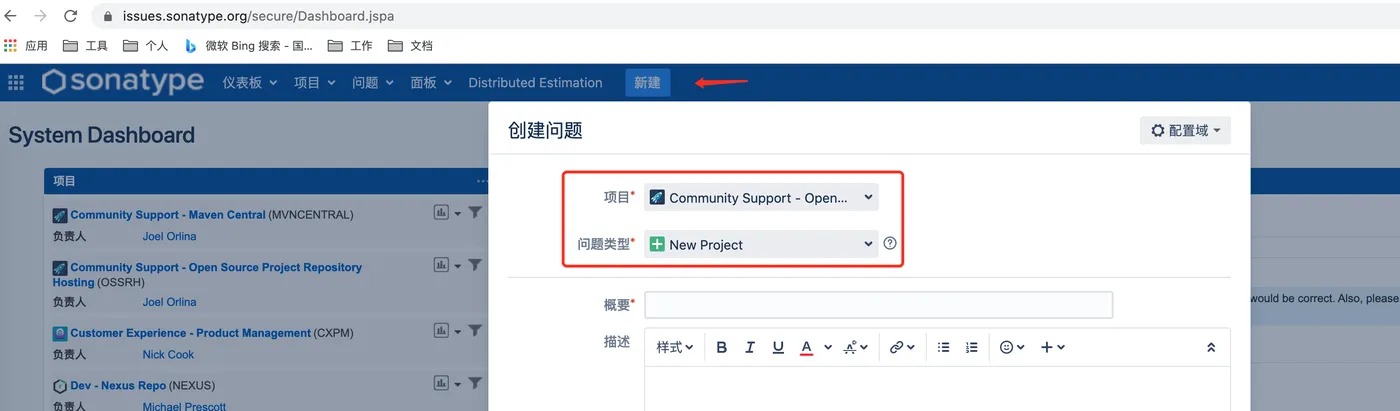Click into the 概要 summary input field
Screen dimensions: 1400x411
pos(878,305)
